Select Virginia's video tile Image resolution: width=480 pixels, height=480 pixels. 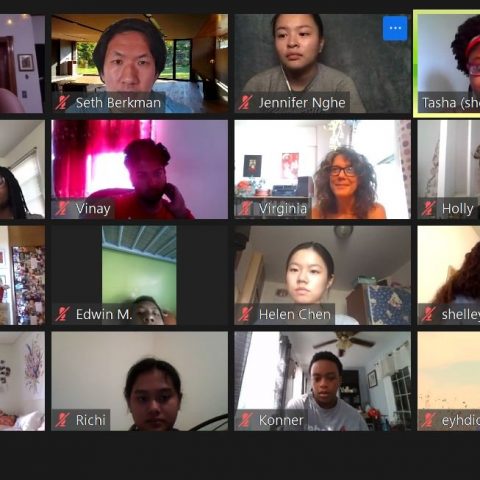[322, 169]
